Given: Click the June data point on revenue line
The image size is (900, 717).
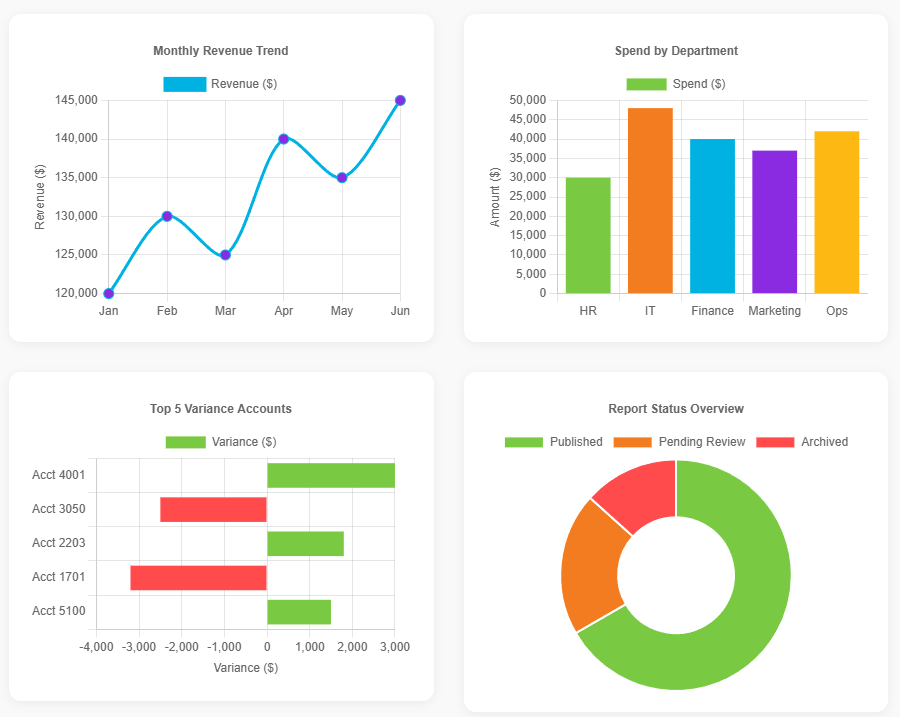Looking at the screenshot, I should point(400,100).
